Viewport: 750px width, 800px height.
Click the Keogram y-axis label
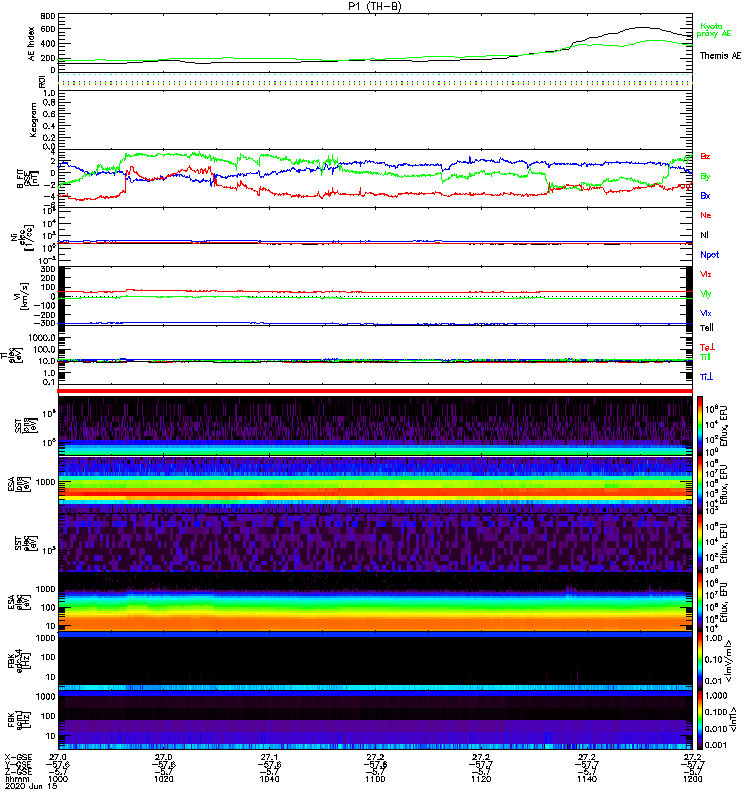[33, 119]
